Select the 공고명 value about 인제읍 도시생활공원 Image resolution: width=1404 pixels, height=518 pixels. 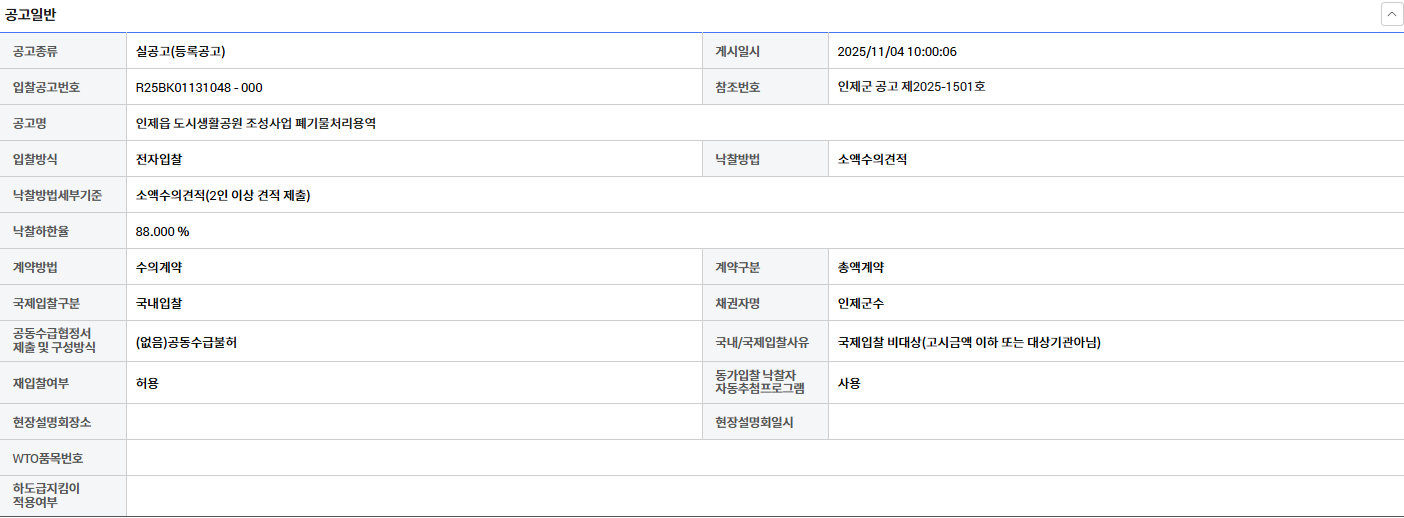pyautogui.click(x=256, y=123)
